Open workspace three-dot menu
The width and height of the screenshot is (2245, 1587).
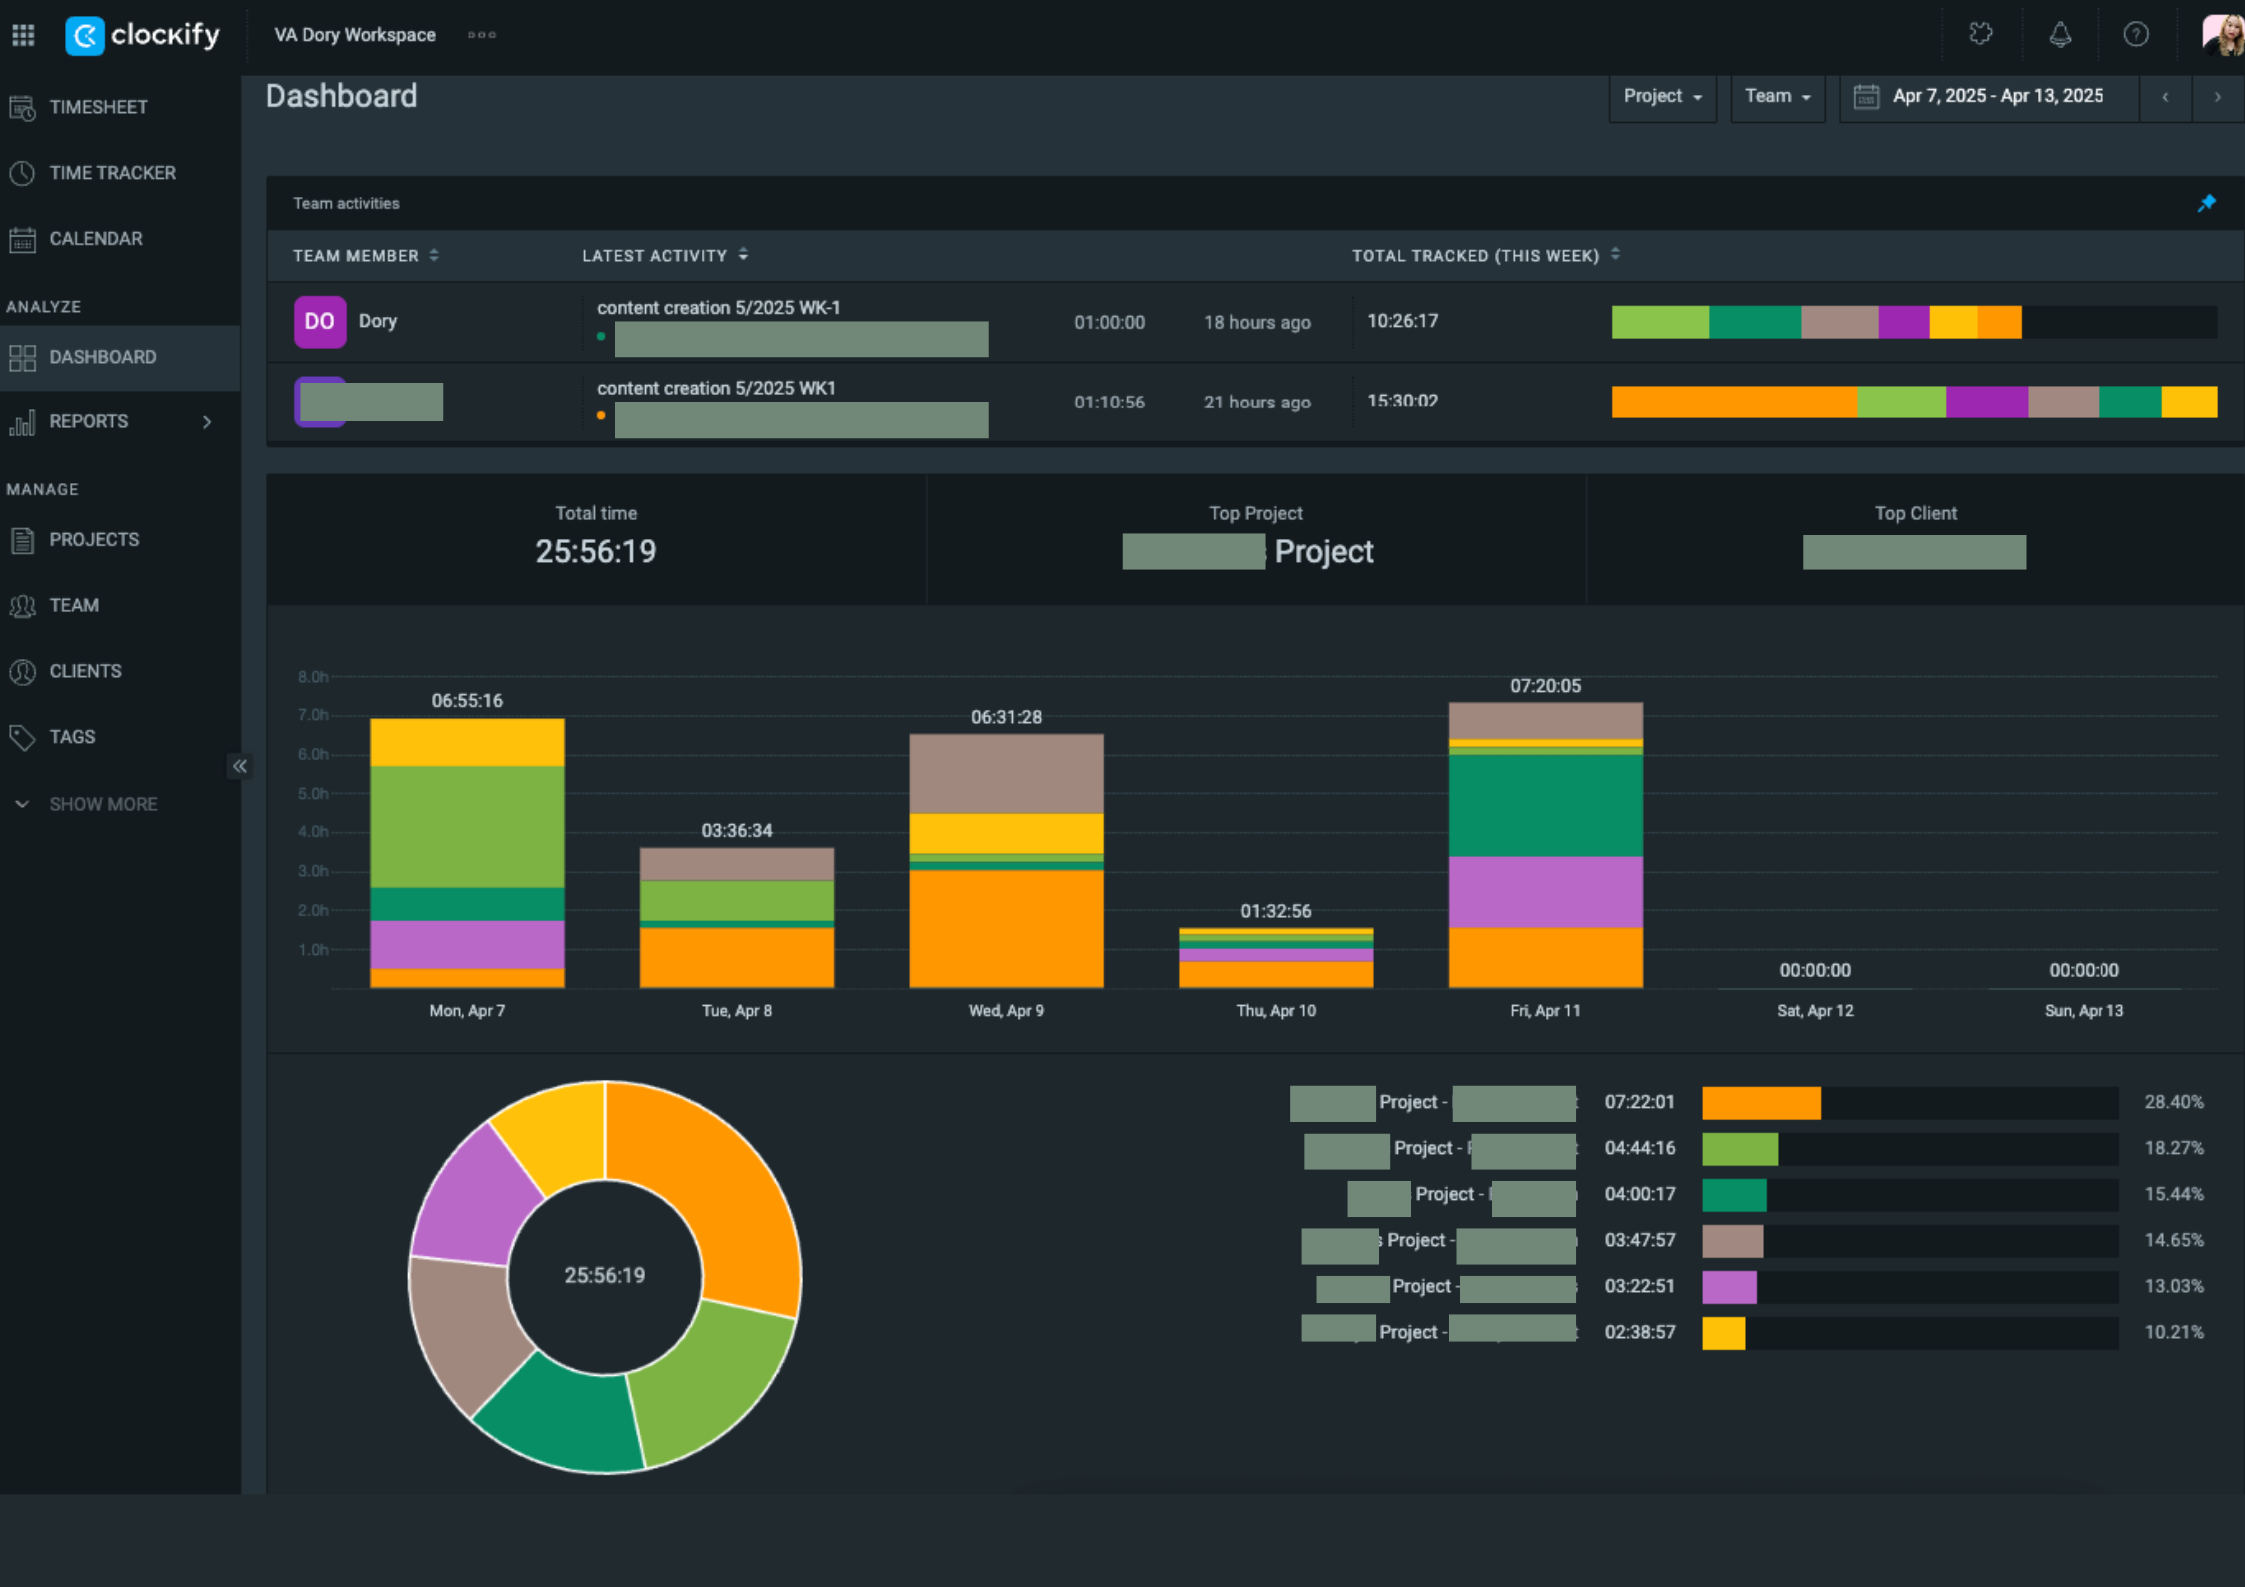coord(482,35)
